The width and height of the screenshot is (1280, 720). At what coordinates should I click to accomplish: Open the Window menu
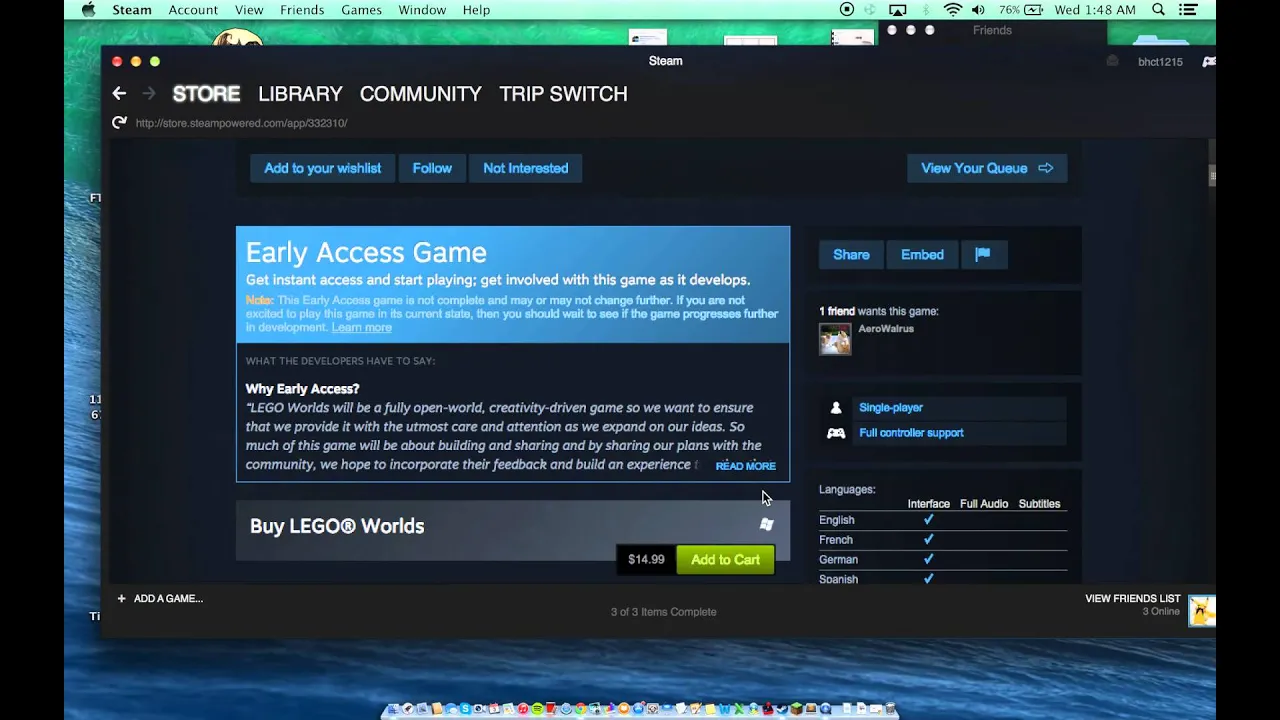(422, 10)
